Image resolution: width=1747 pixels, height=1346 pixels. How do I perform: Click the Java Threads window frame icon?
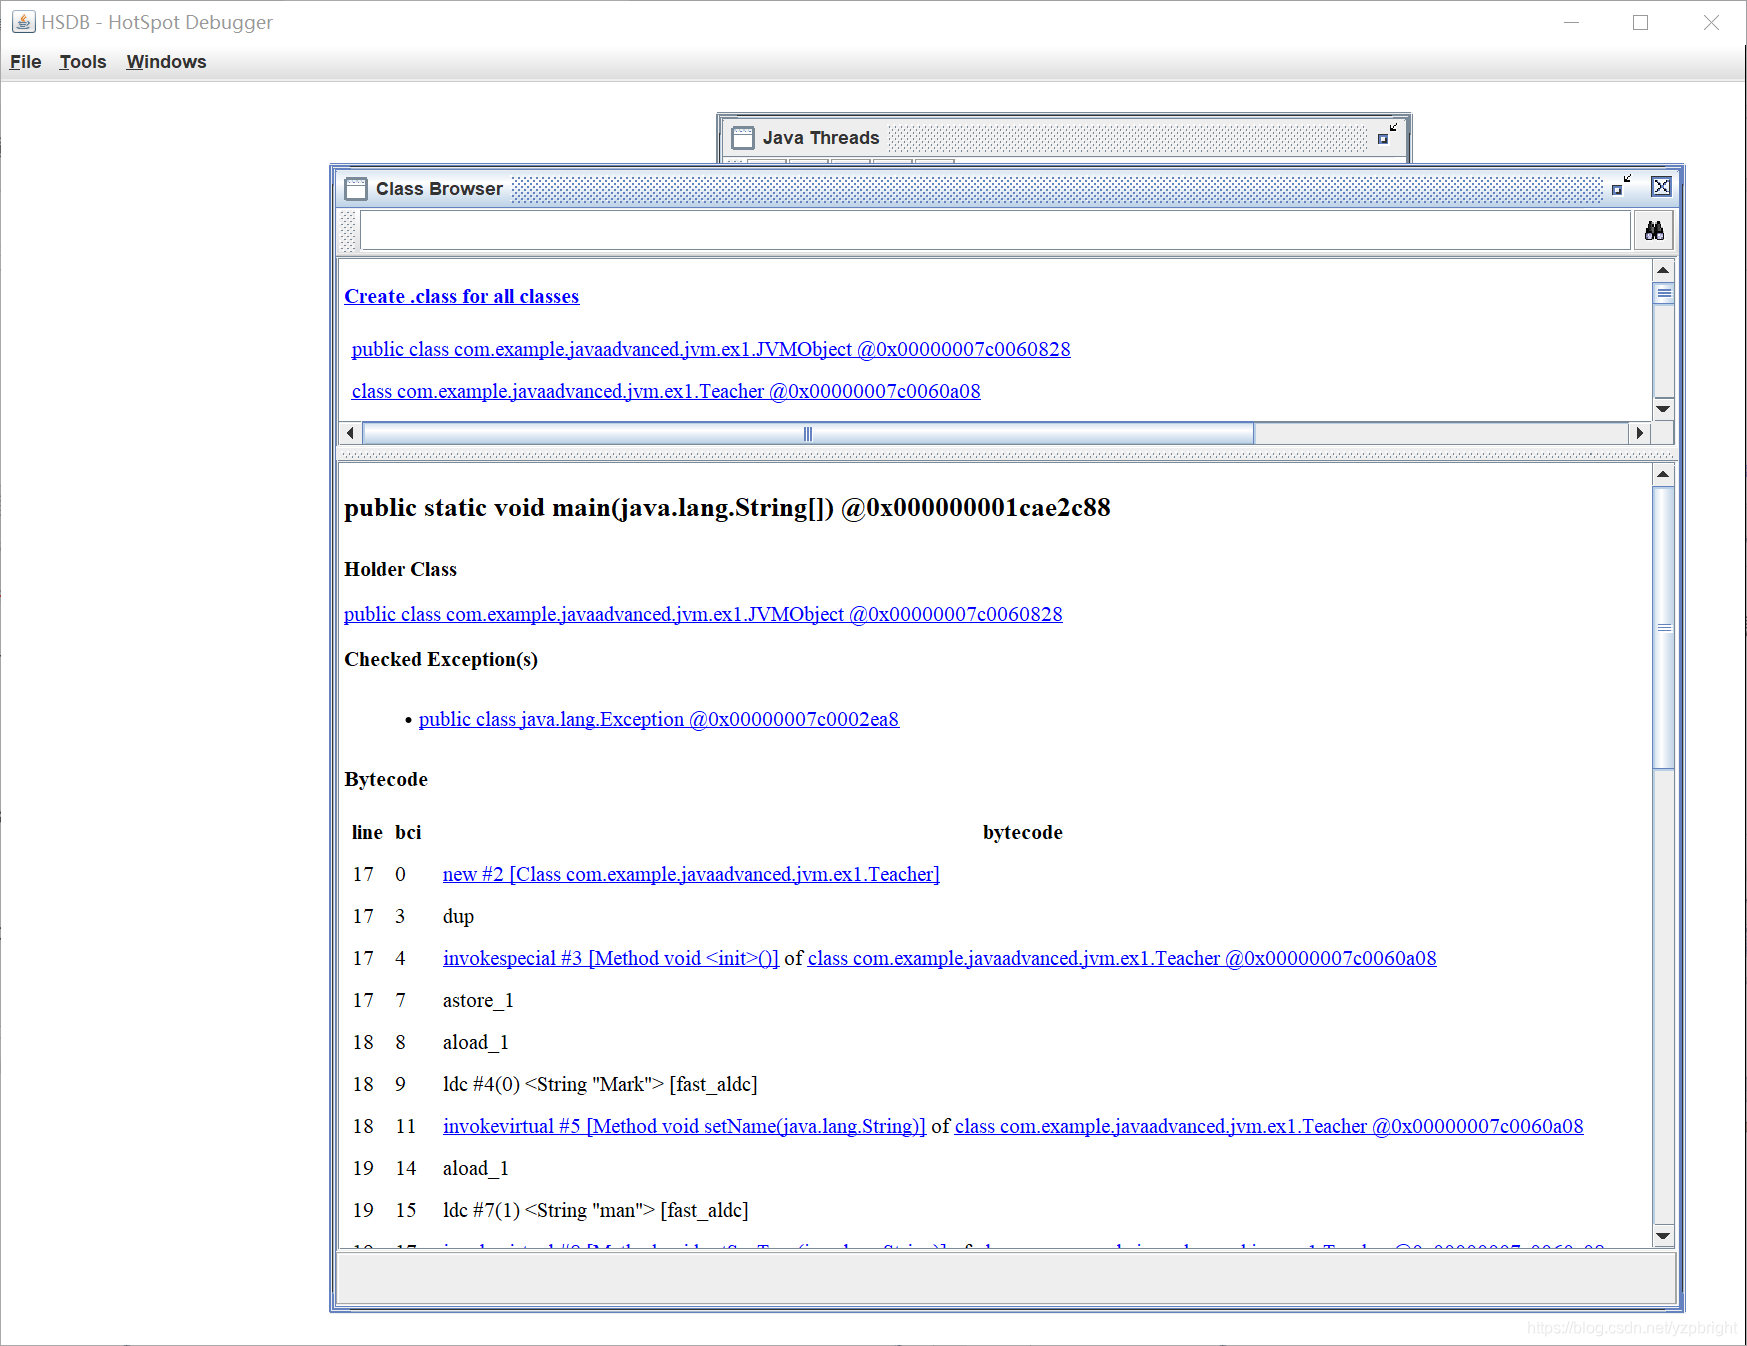click(x=743, y=138)
